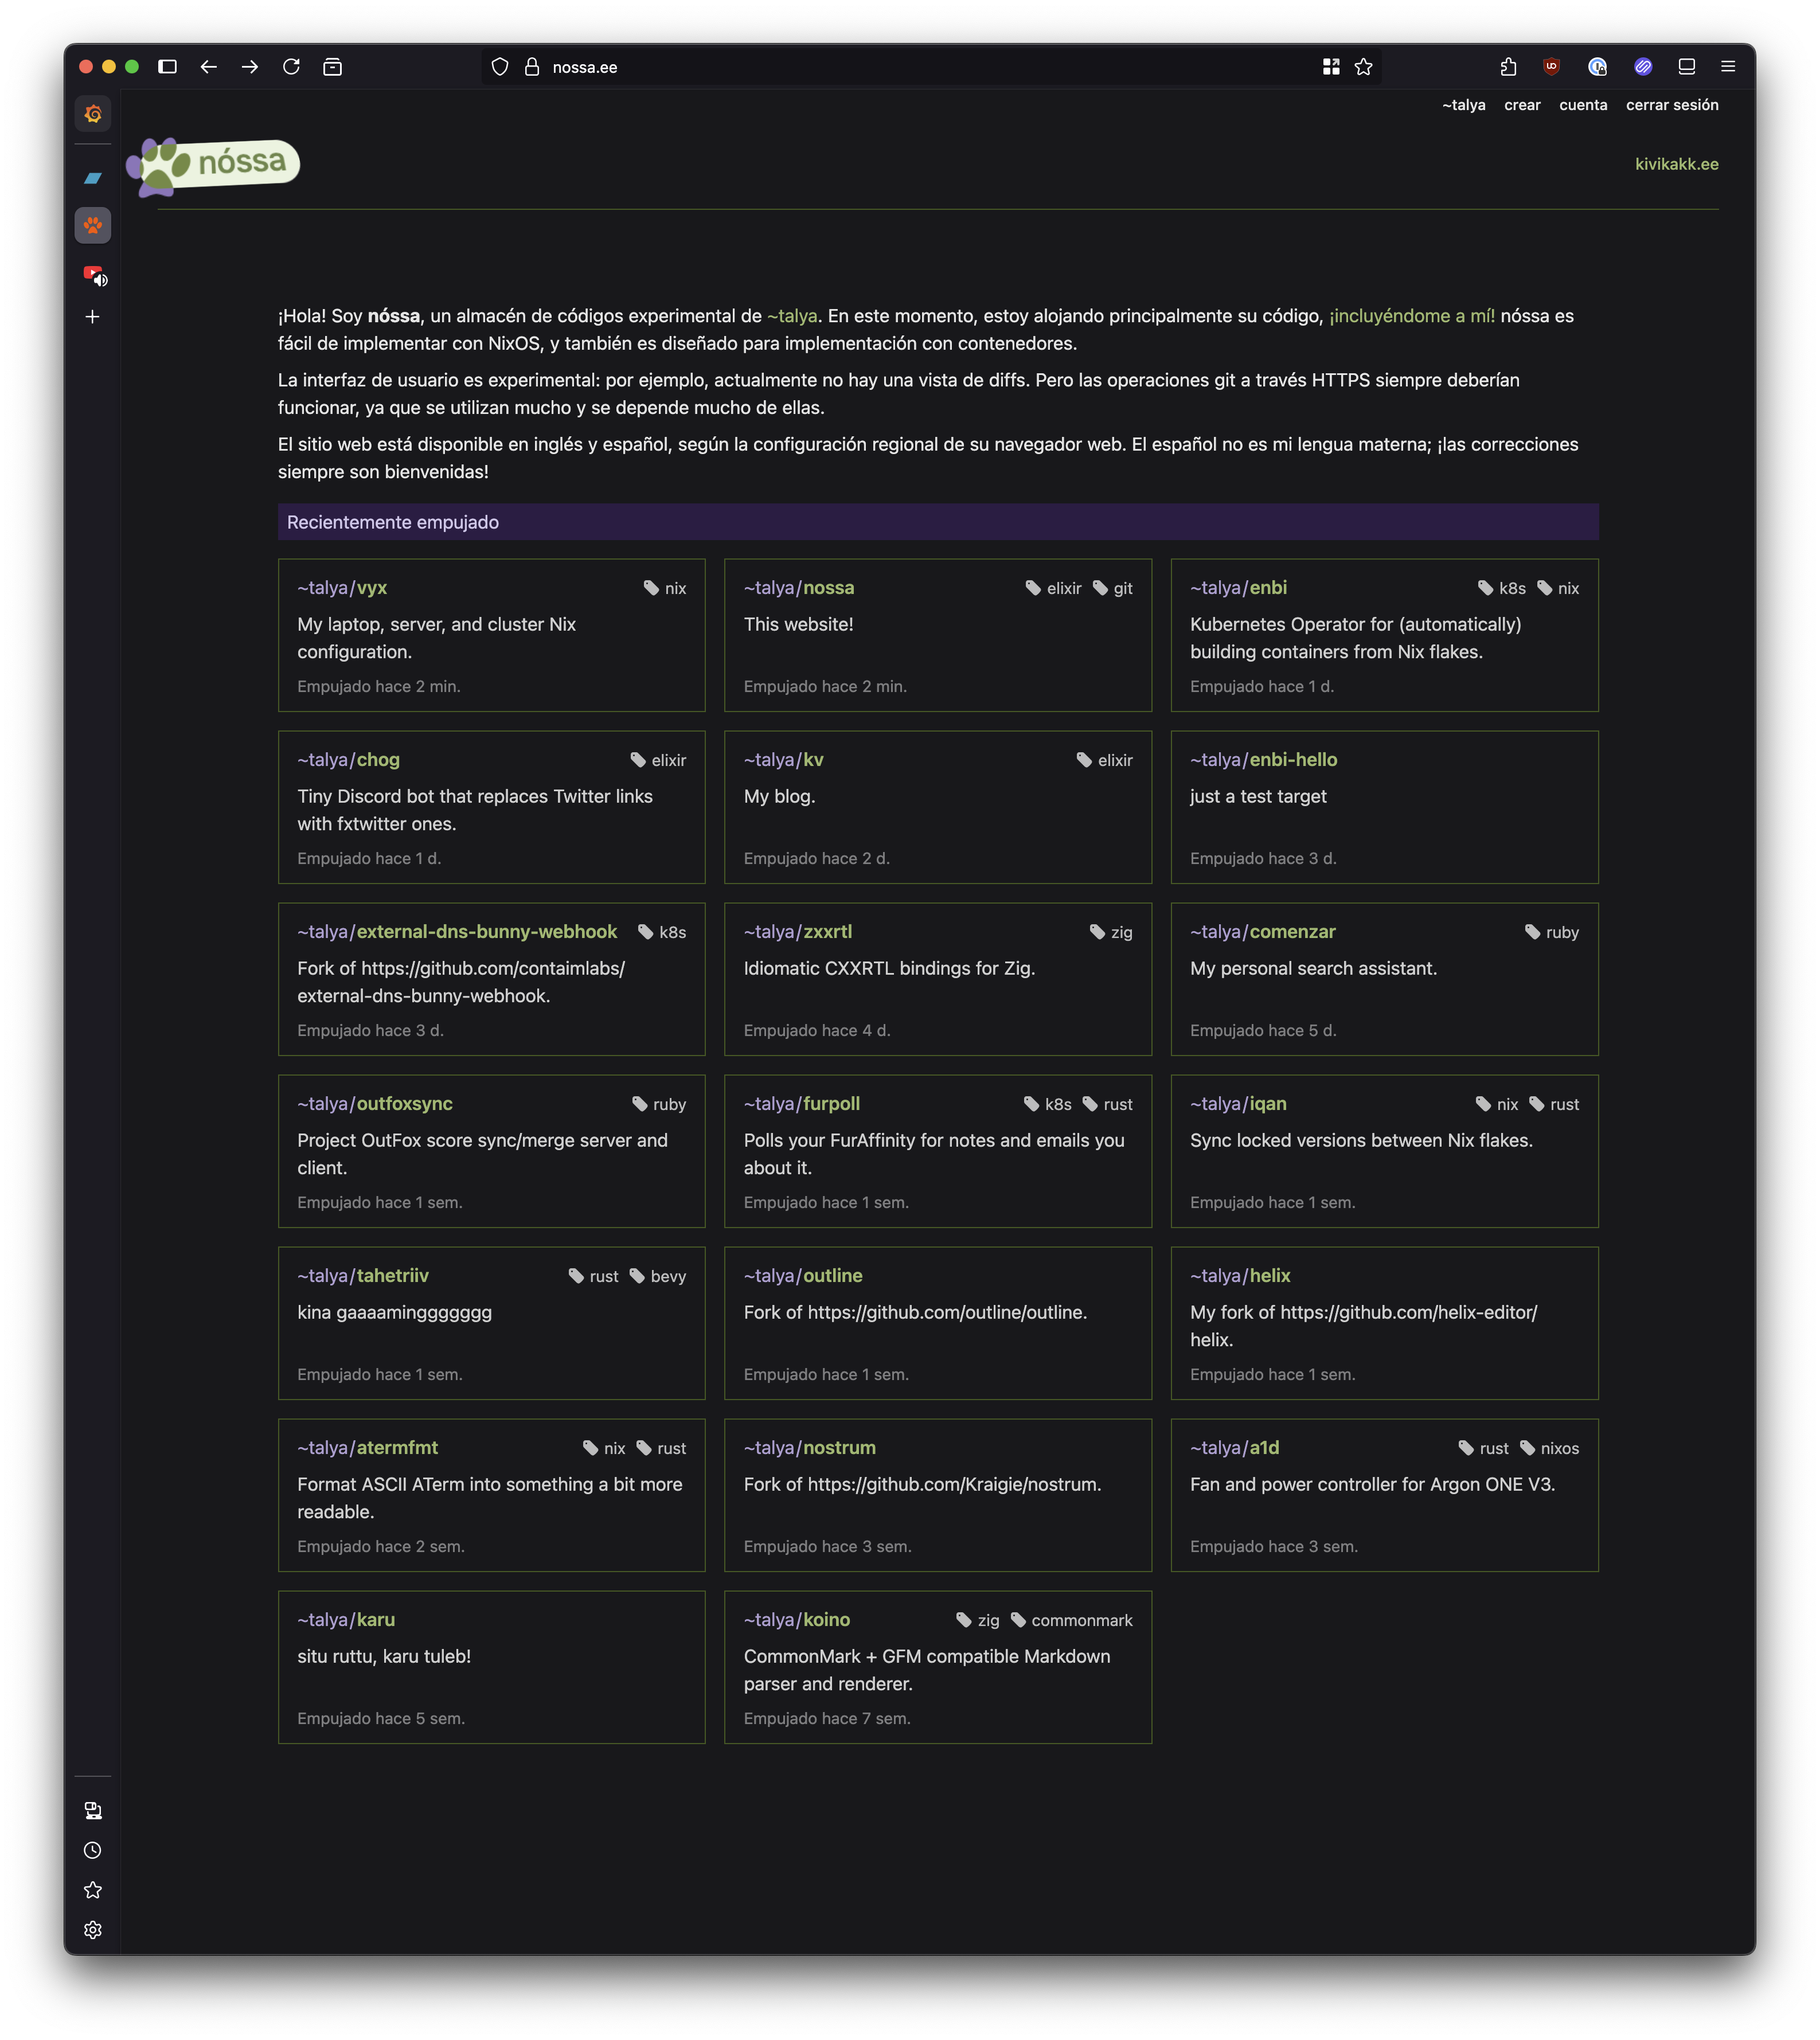
Task: Open the sidebar settings gear icon
Action: 93,1930
